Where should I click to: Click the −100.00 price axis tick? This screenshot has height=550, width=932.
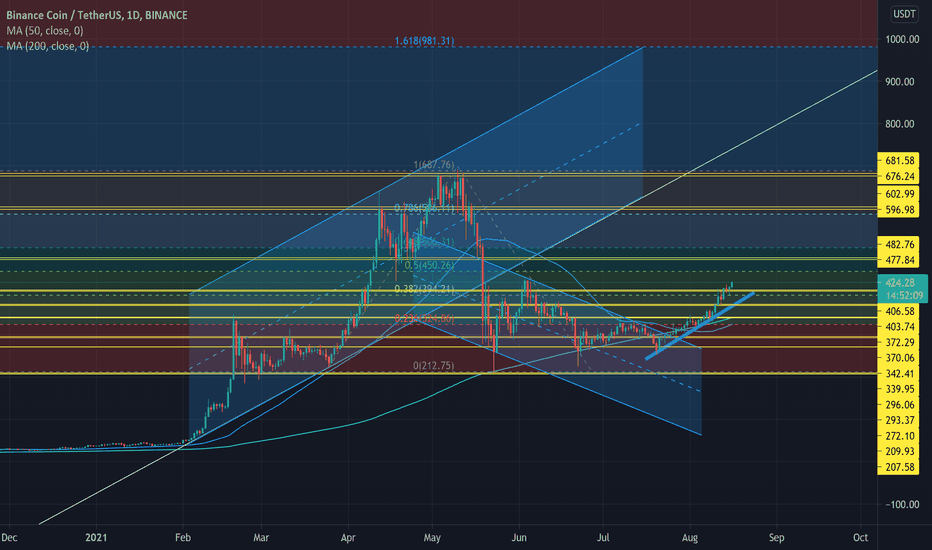pos(902,504)
